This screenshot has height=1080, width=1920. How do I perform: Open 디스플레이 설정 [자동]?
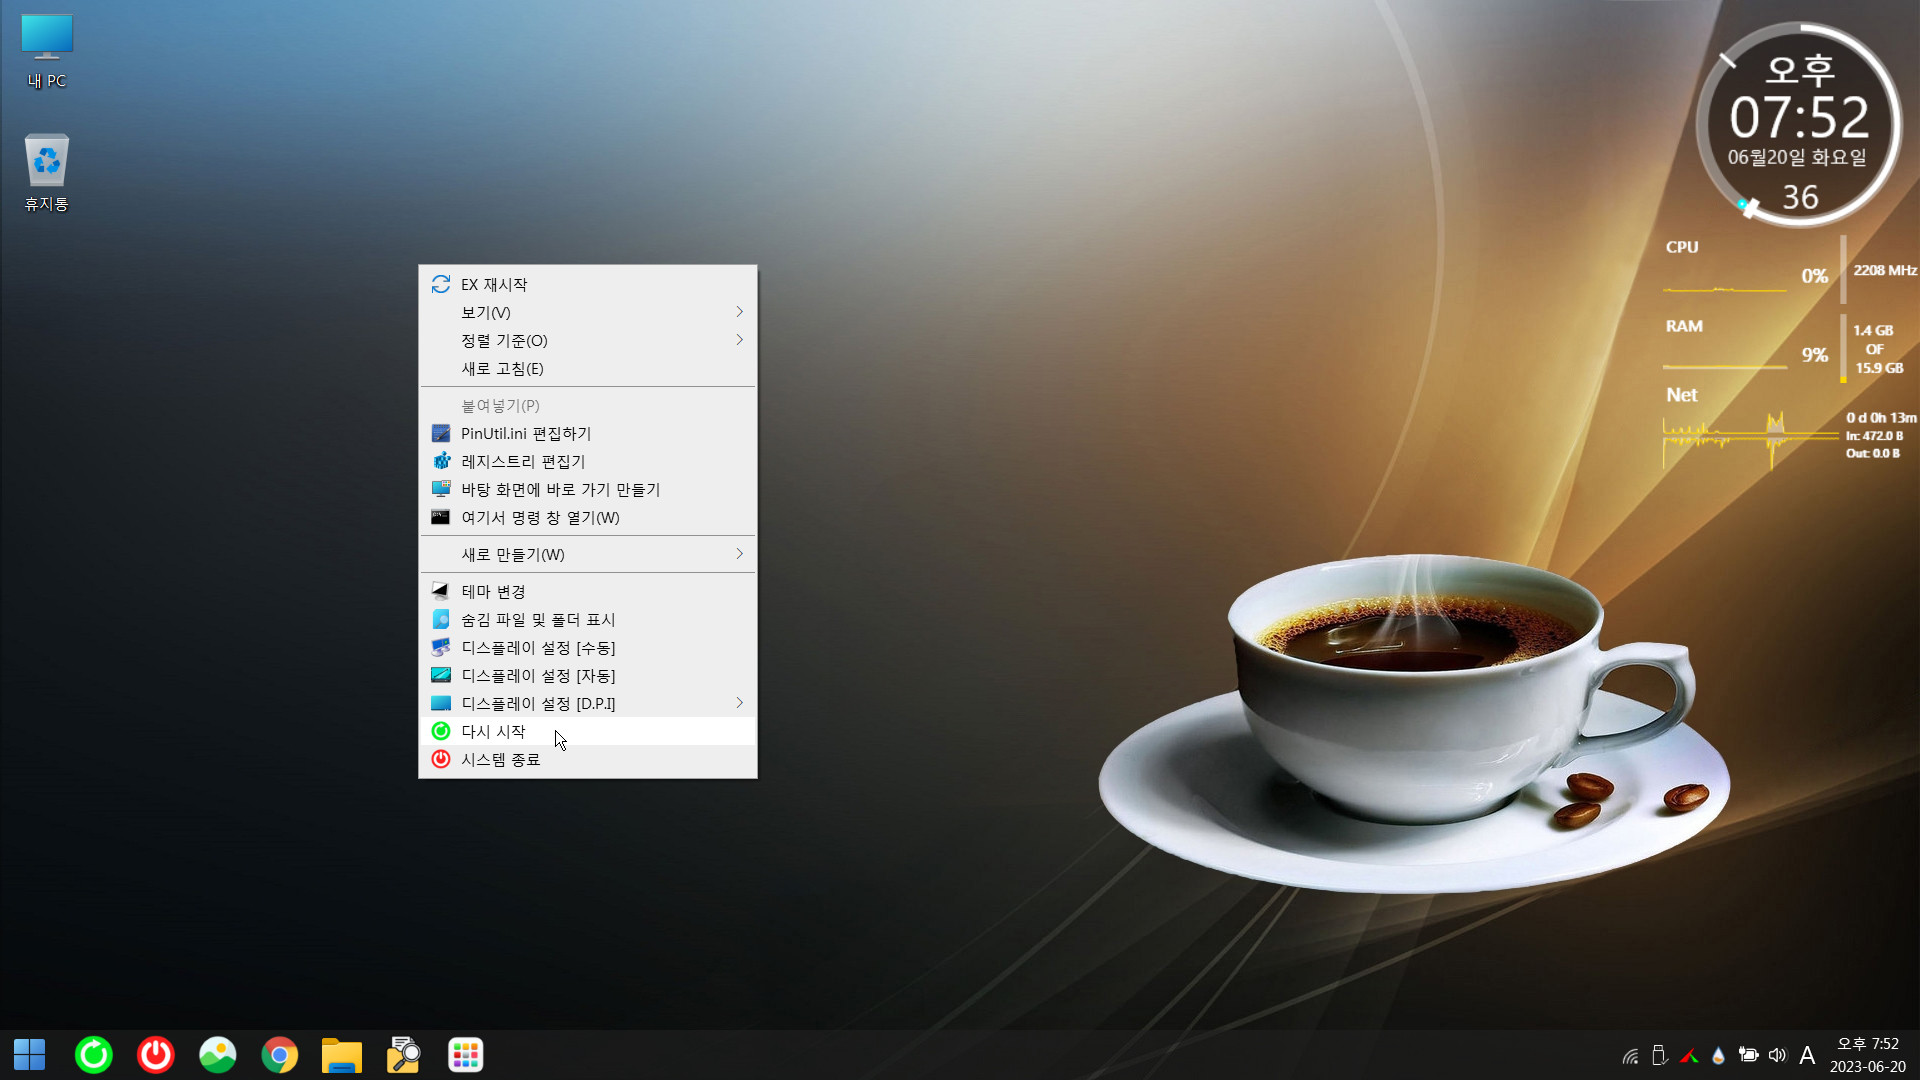coord(587,675)
